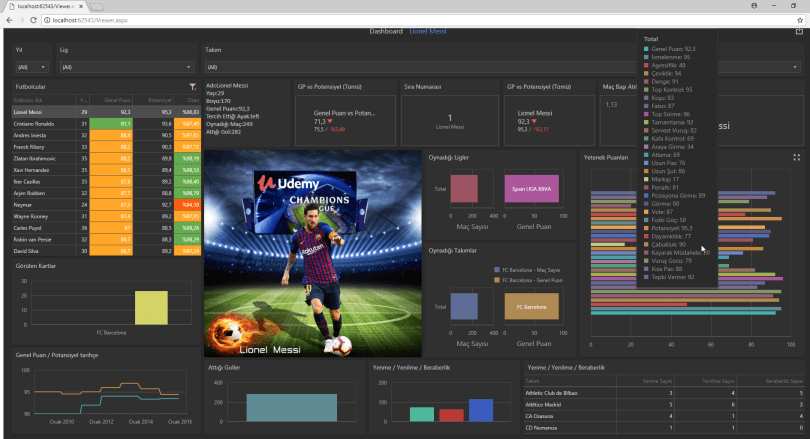
Task: Click the browser back arrow
Action: 8,19
